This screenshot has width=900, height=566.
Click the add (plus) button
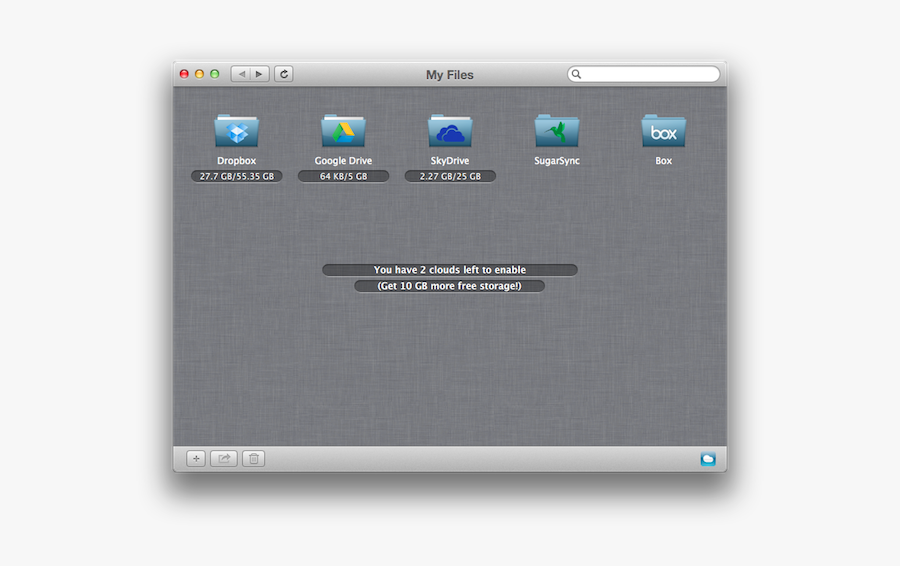pyautogui.click(x=196, y=459)
